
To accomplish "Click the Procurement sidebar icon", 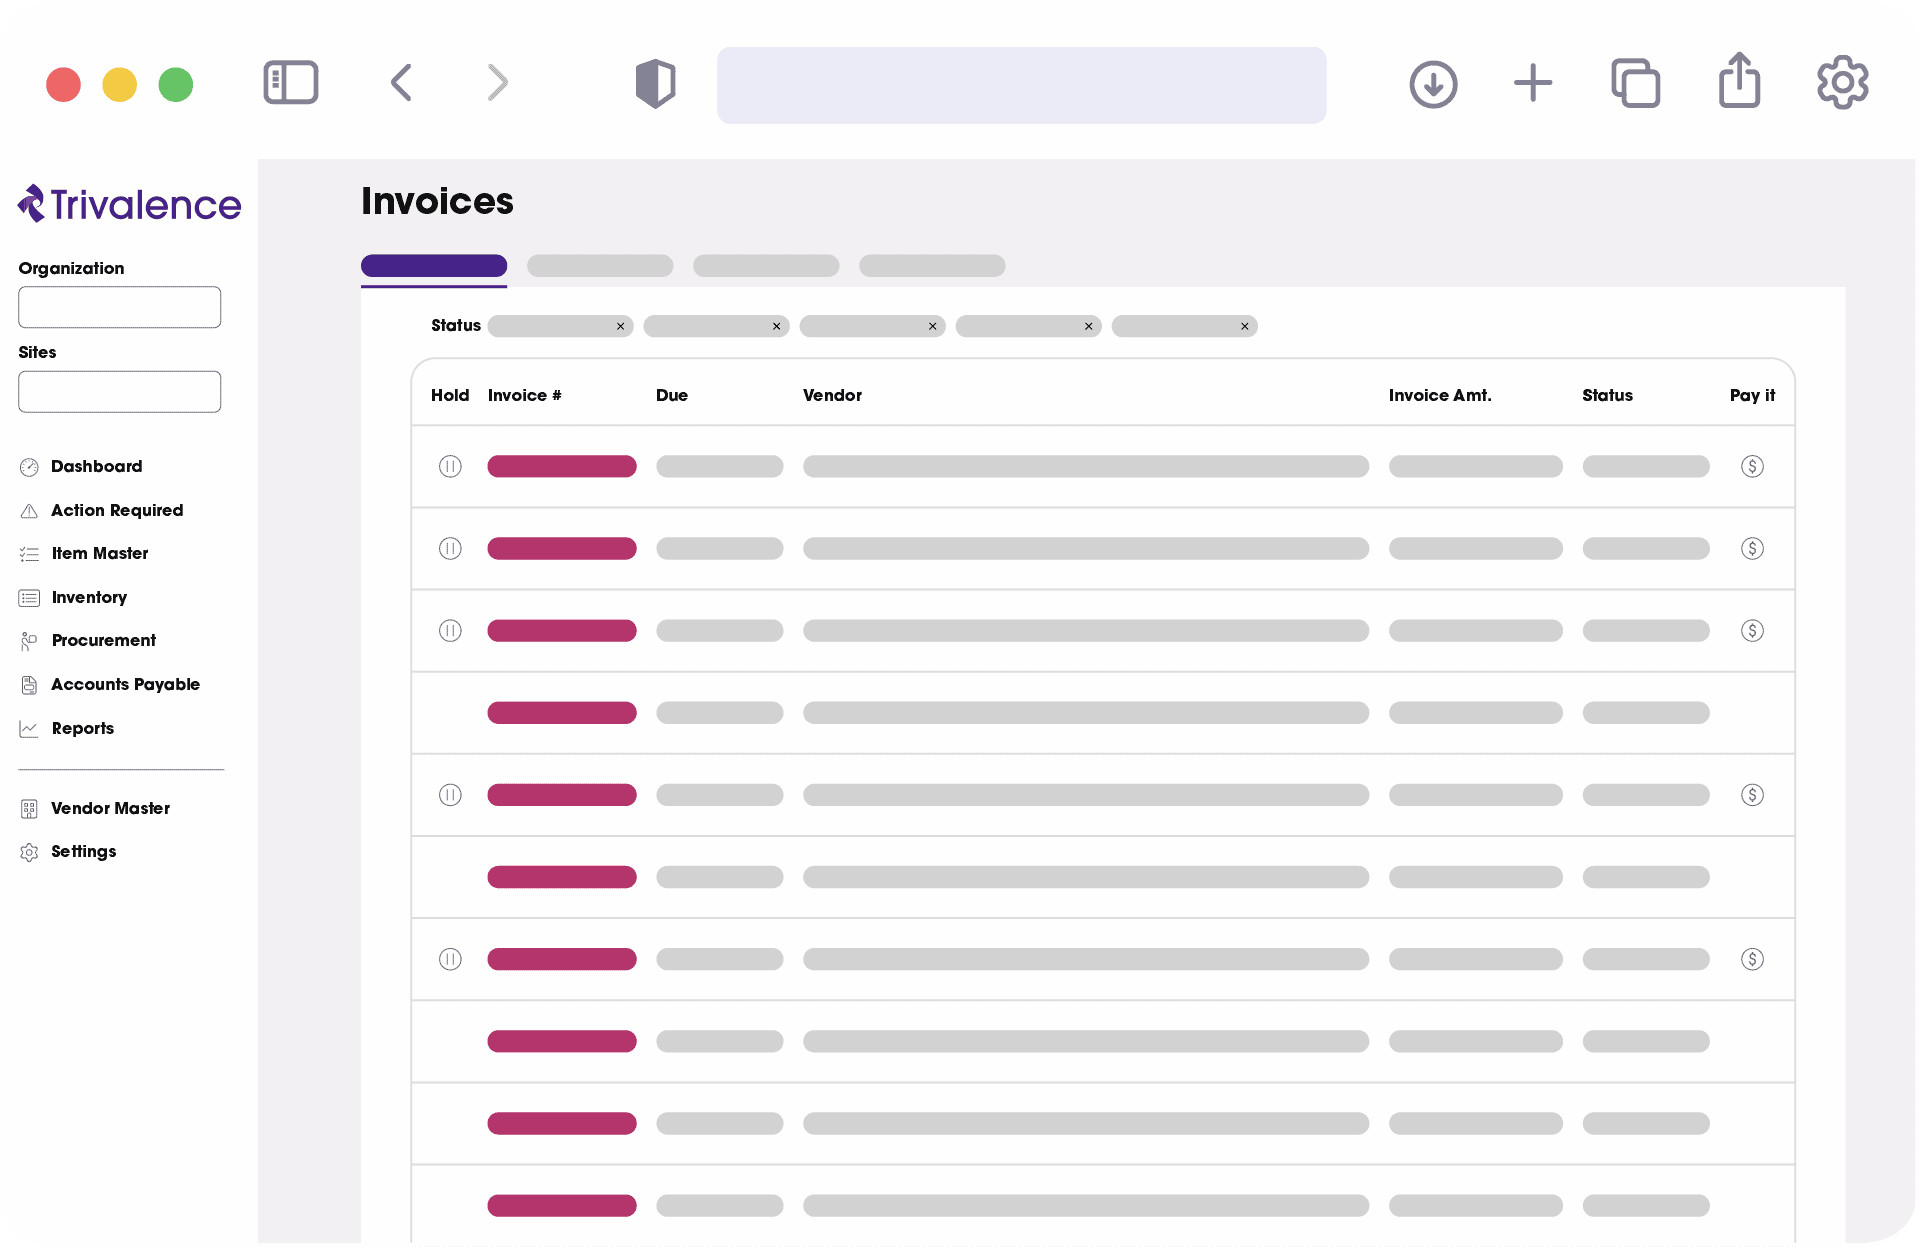I will 30,640.
